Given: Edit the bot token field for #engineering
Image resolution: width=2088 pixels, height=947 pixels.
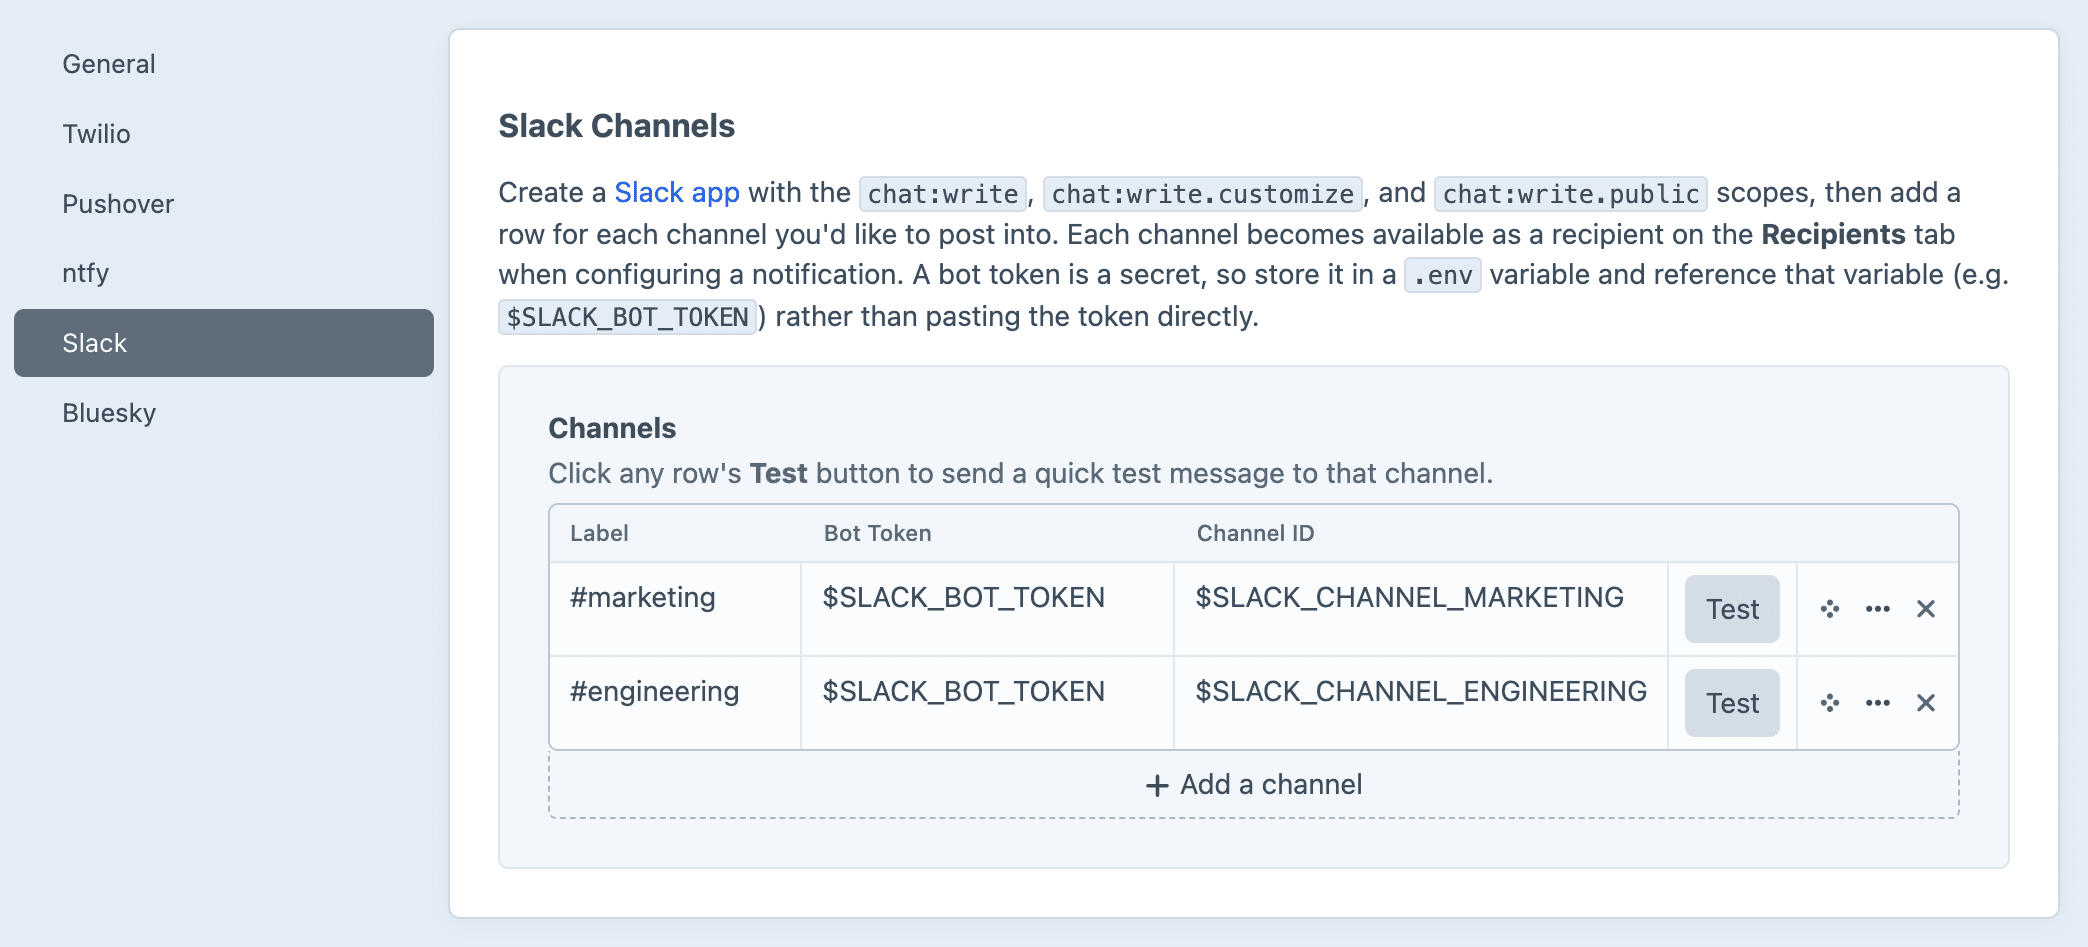Looking at the screenshot, I should click(988, 703).
